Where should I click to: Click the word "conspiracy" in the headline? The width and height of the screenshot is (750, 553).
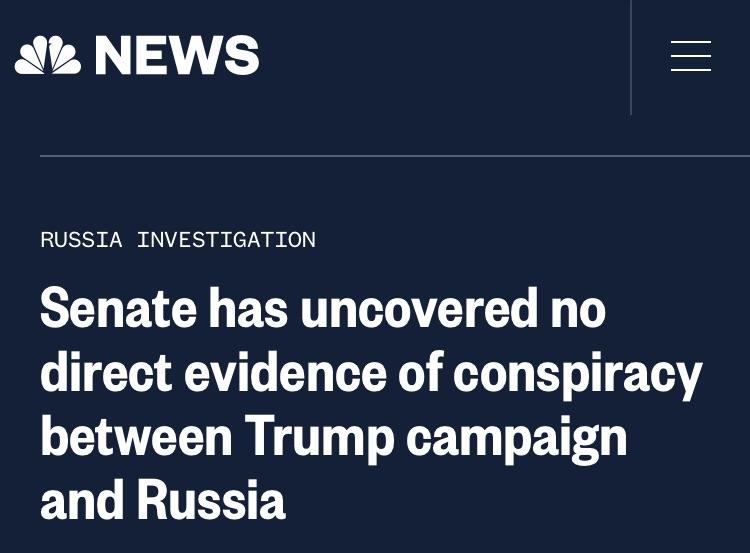click(x=577, y=376)
